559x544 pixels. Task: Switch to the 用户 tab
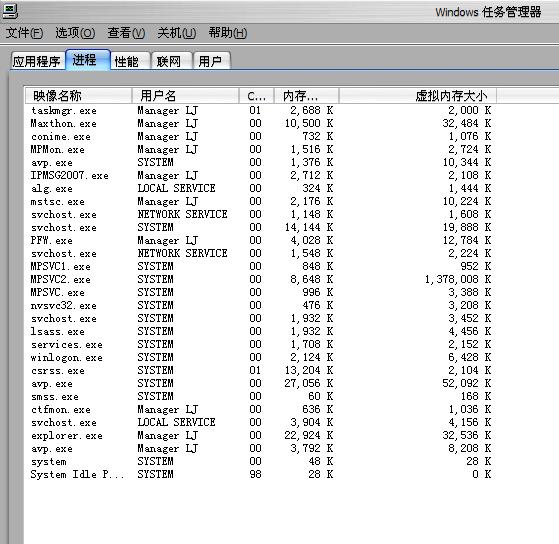point(211,61)
